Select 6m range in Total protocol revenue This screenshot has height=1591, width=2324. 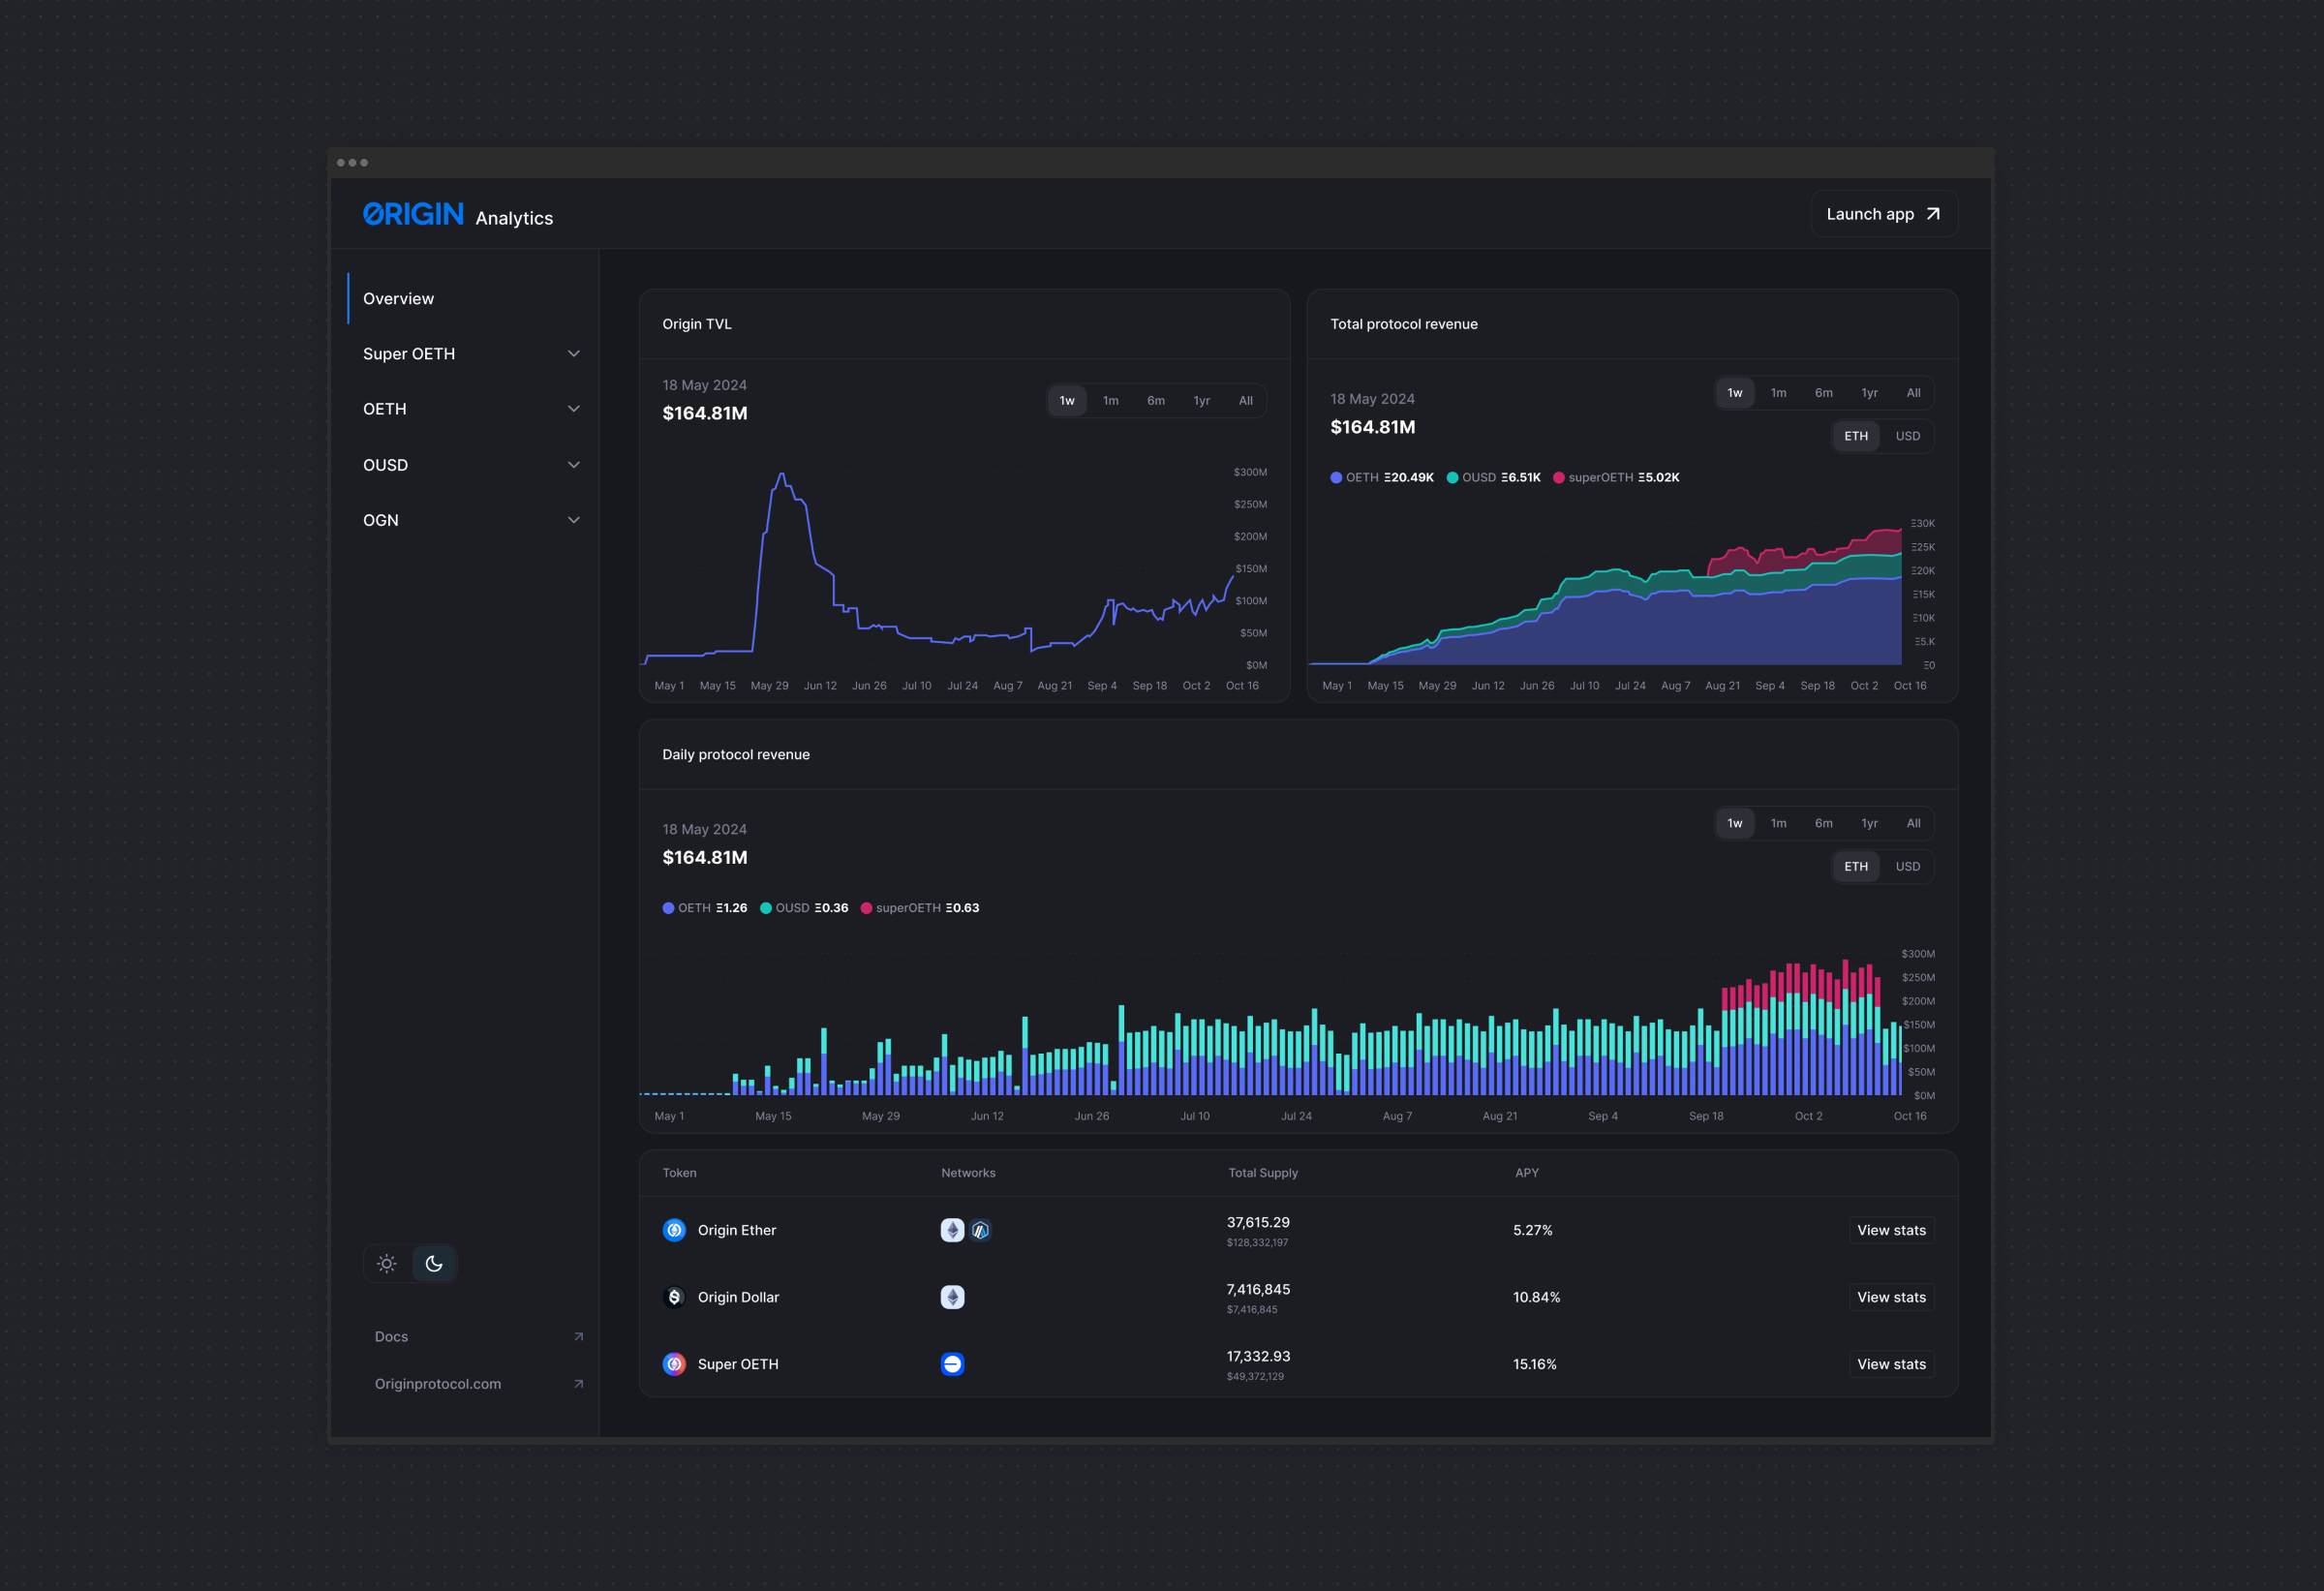click(1823, 393)
